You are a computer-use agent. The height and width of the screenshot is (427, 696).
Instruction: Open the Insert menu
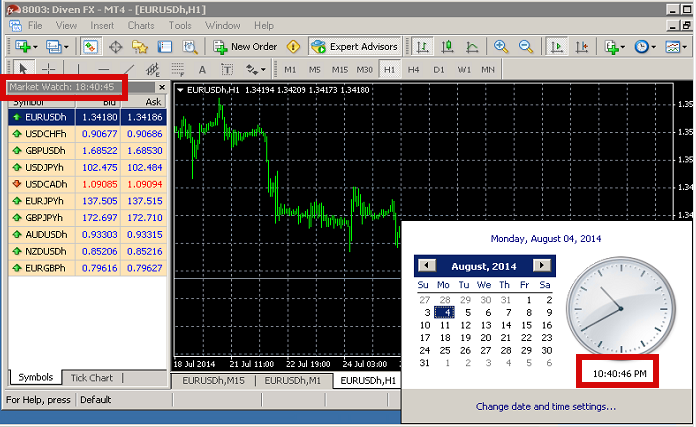102,26
